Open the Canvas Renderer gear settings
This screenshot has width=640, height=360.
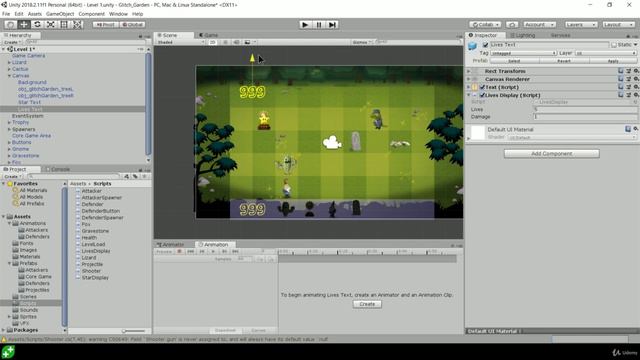[x=636, y=79]
